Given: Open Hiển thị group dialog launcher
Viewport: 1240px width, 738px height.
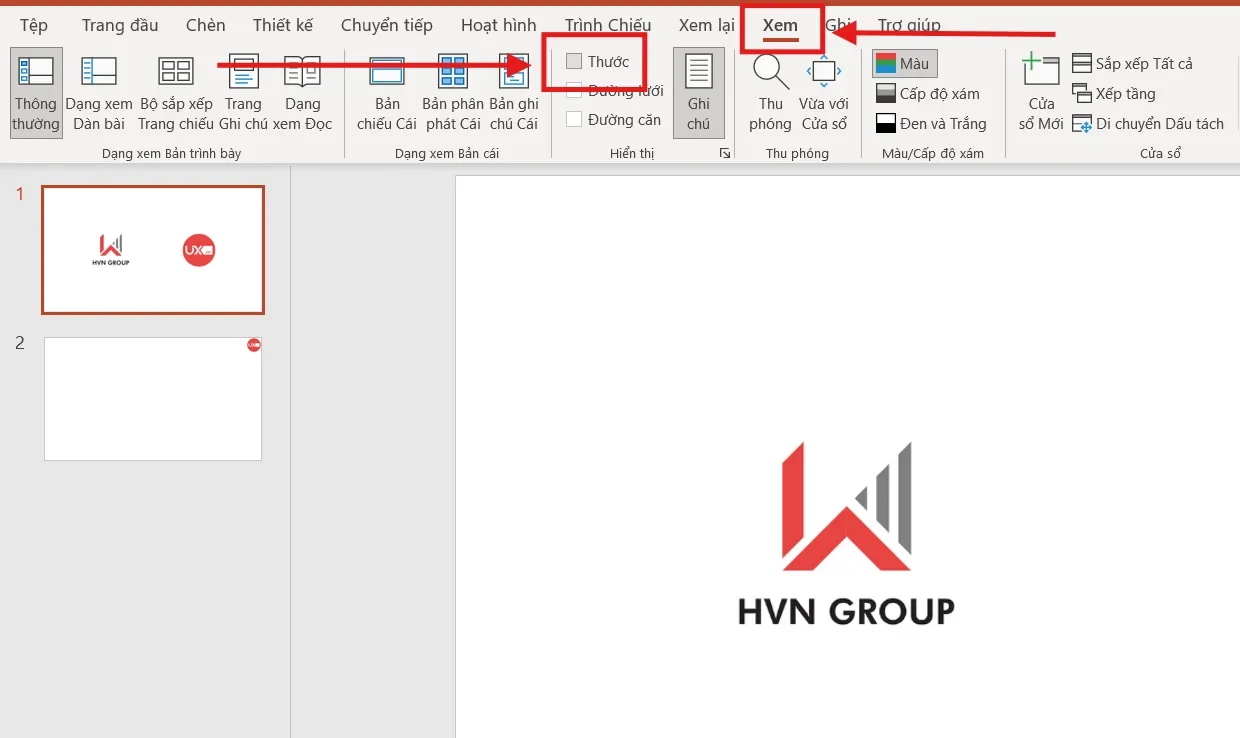Looking at the screenshot, I should coord(725,154).
